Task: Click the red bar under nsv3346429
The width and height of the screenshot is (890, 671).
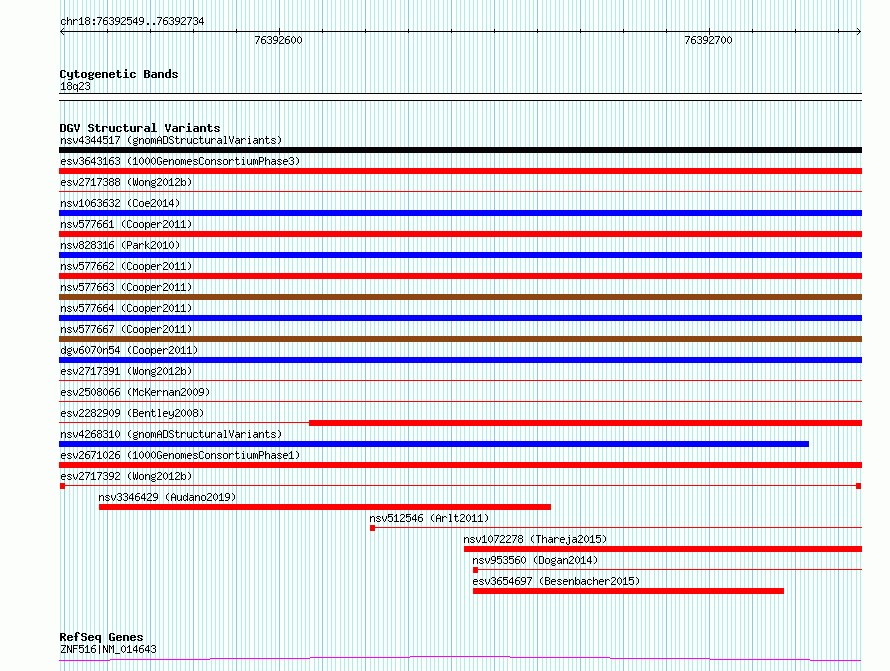Action: point(325,507)
